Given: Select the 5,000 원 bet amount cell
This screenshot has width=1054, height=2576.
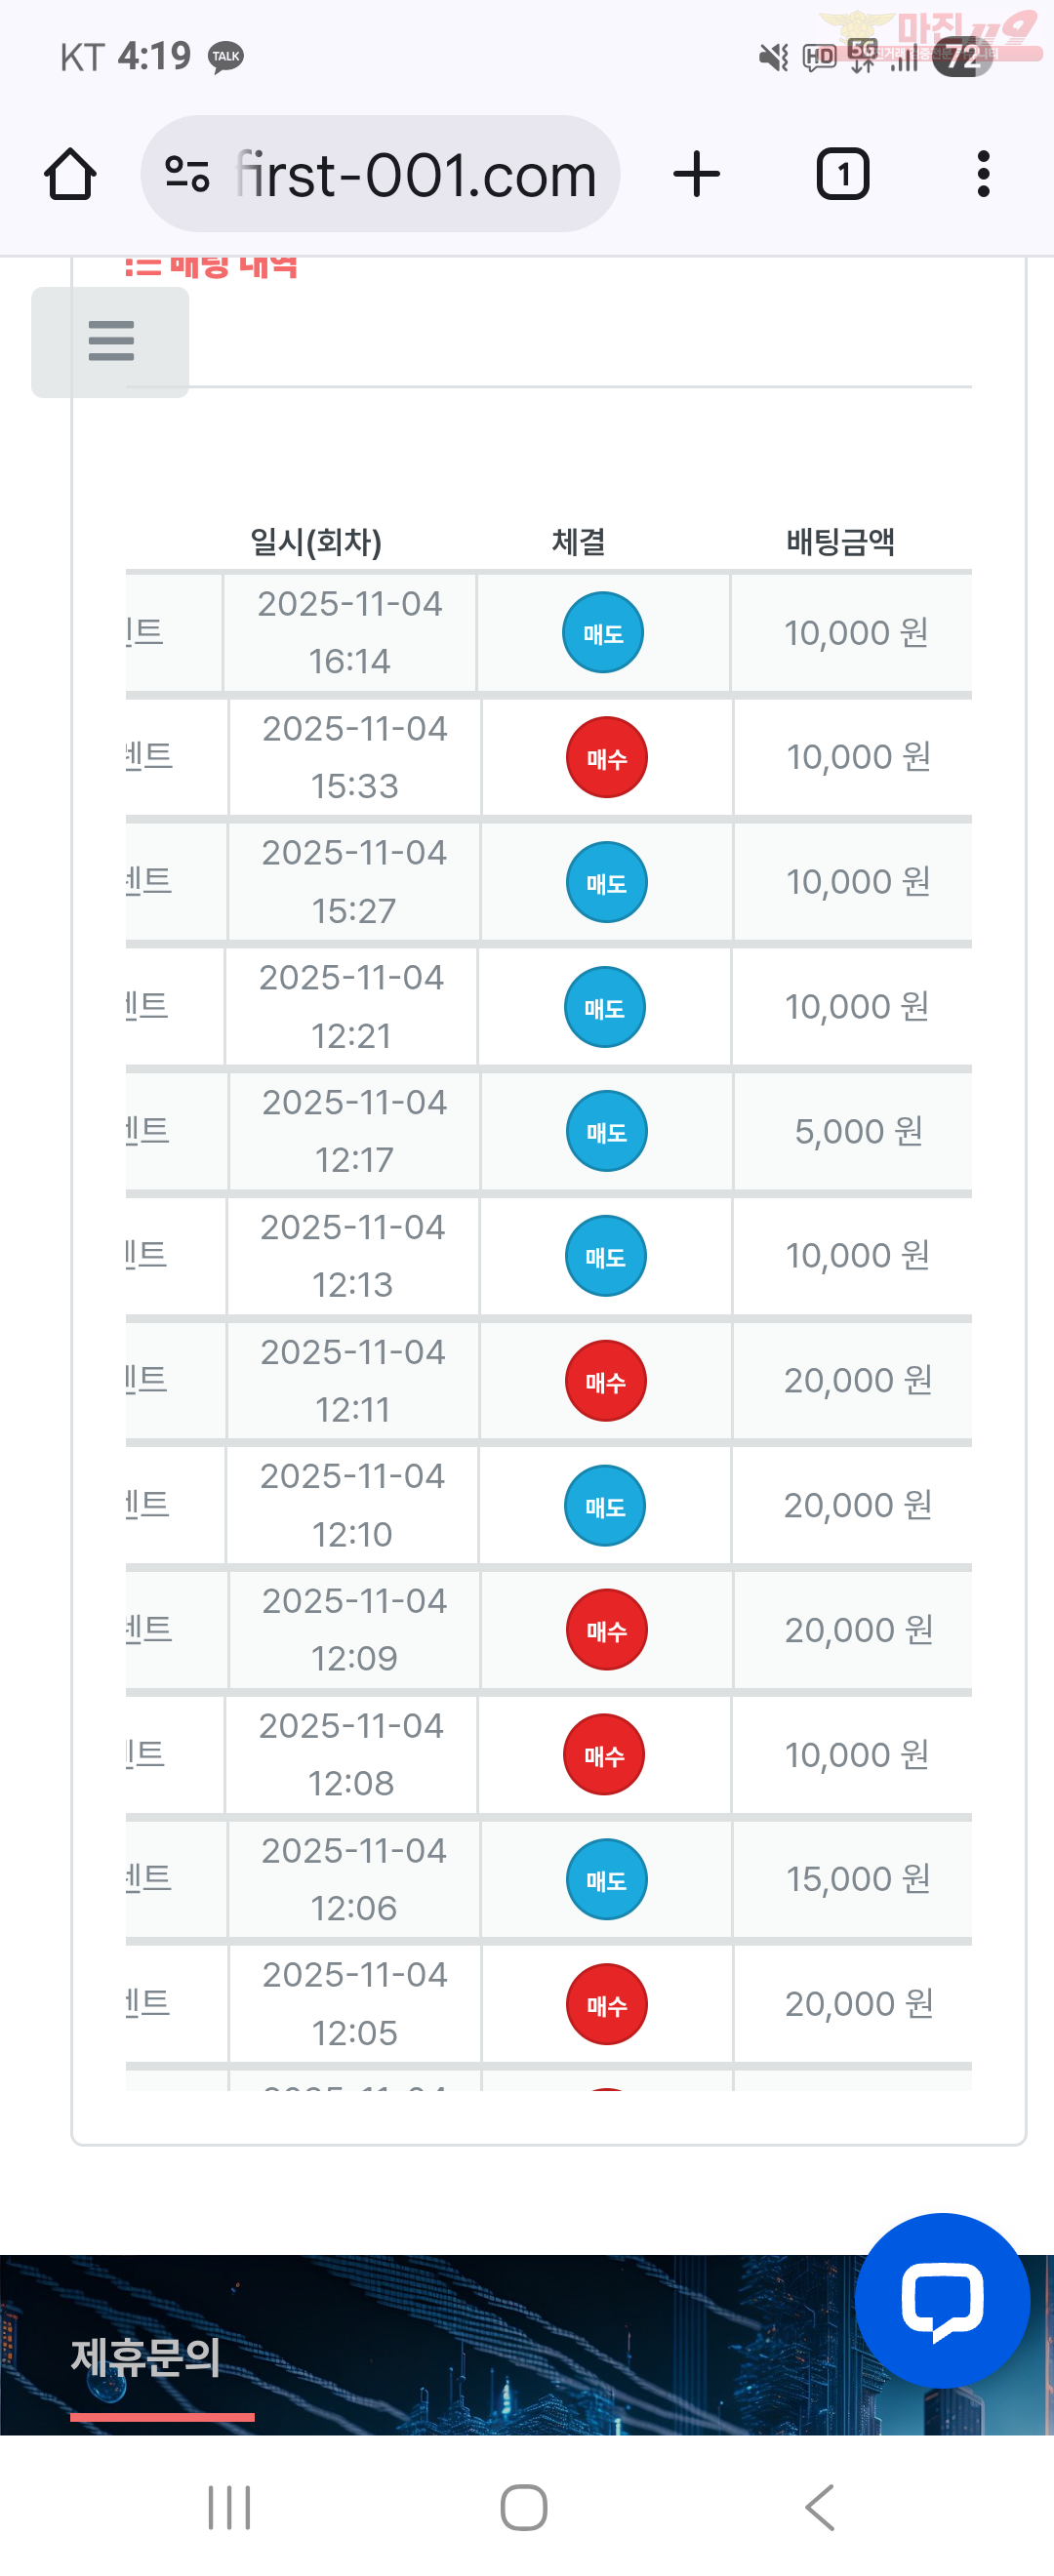Looking at the screenshot, I should click(857, 1132).
